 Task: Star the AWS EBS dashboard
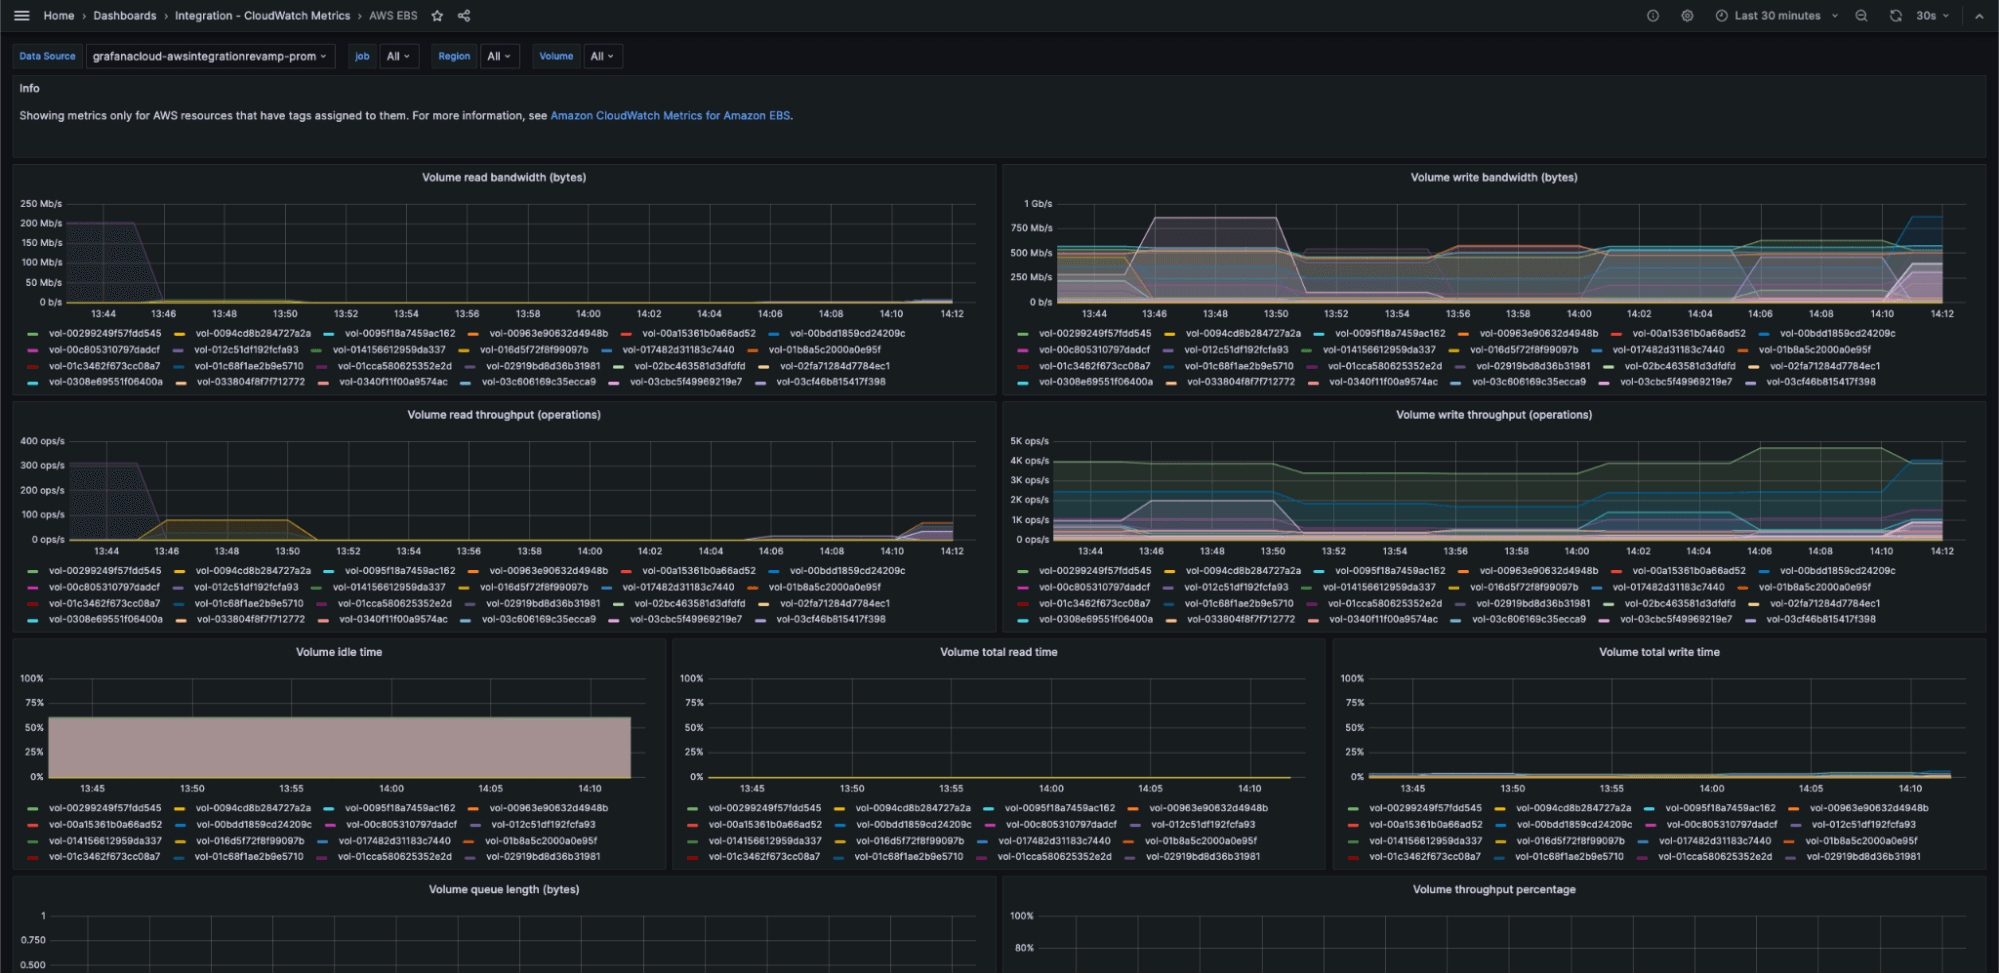click(x=437, y=16)
